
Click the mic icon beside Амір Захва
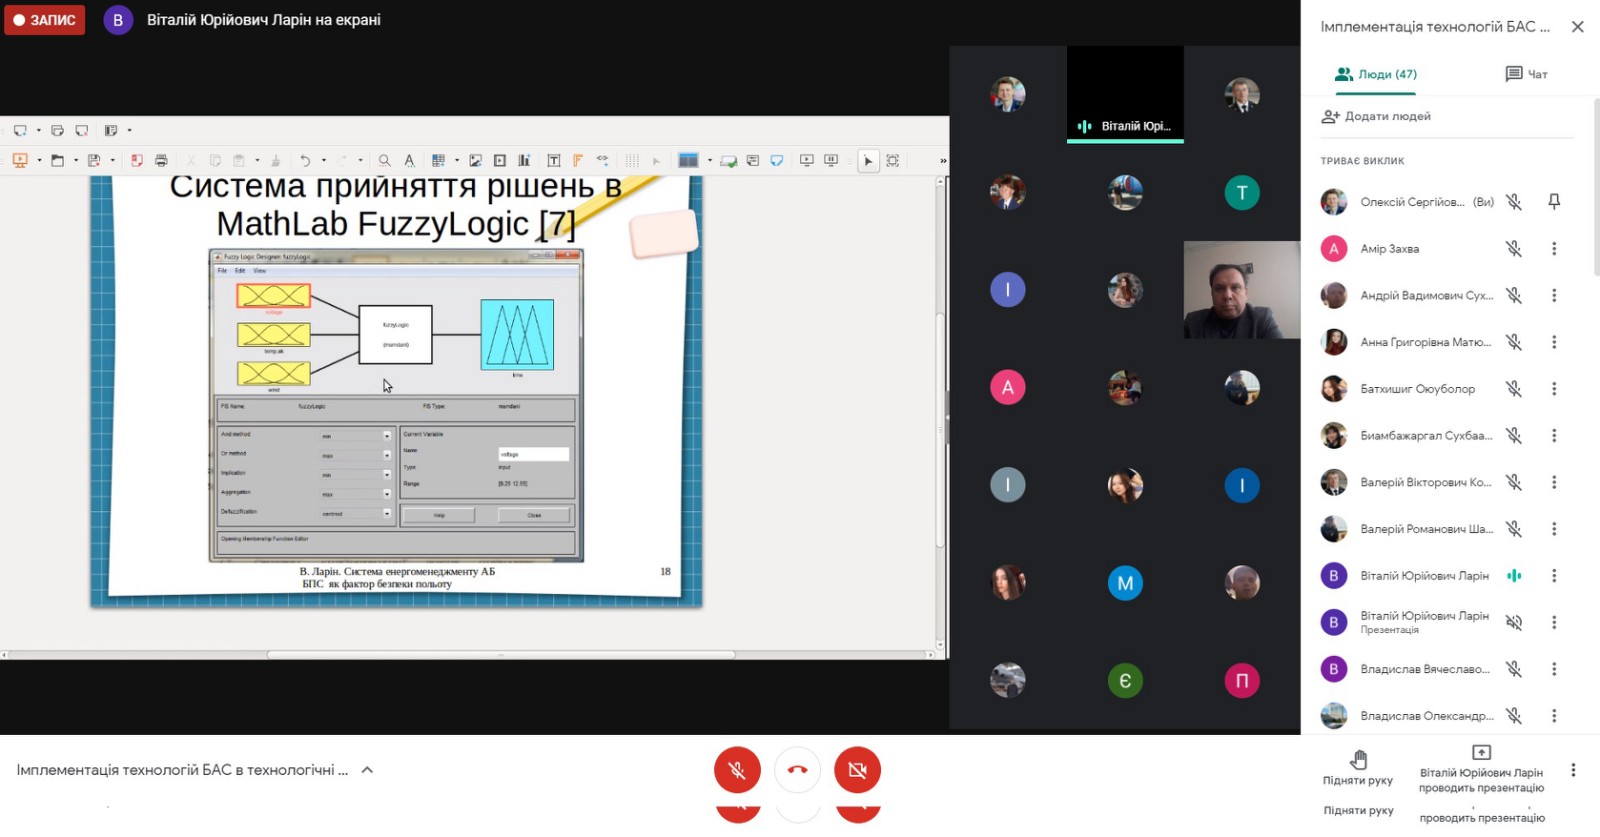coord(1514,249)
